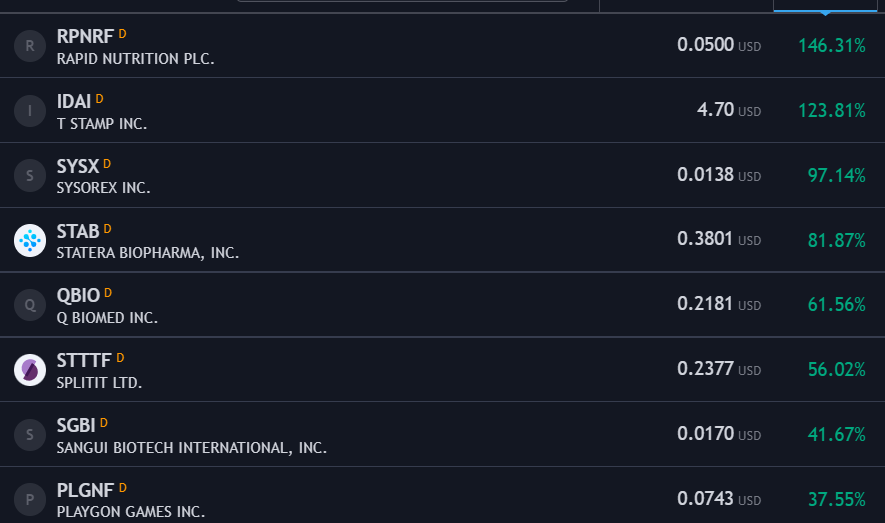This screenshot has height=523, width=885.
Task: Click the D badge next to QBIO
Action: point(108,293)
